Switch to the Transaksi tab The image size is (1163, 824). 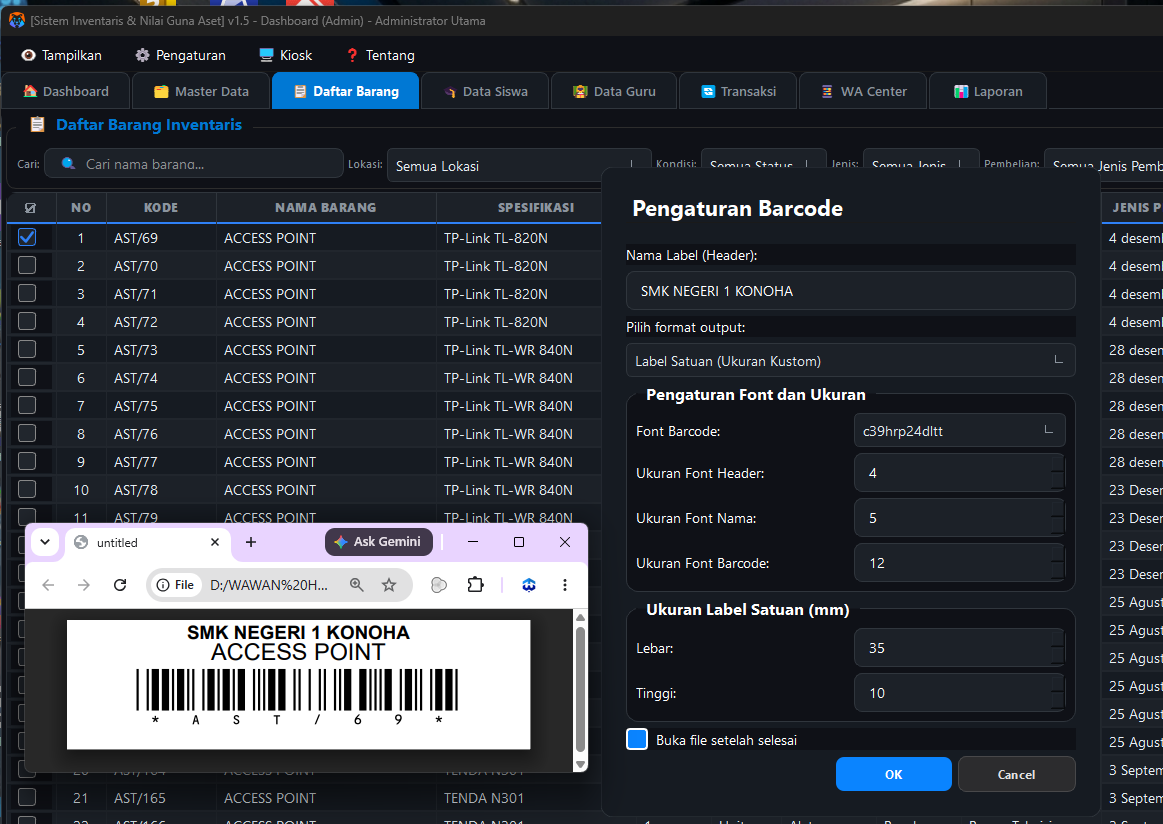click(x=738, y=91)
